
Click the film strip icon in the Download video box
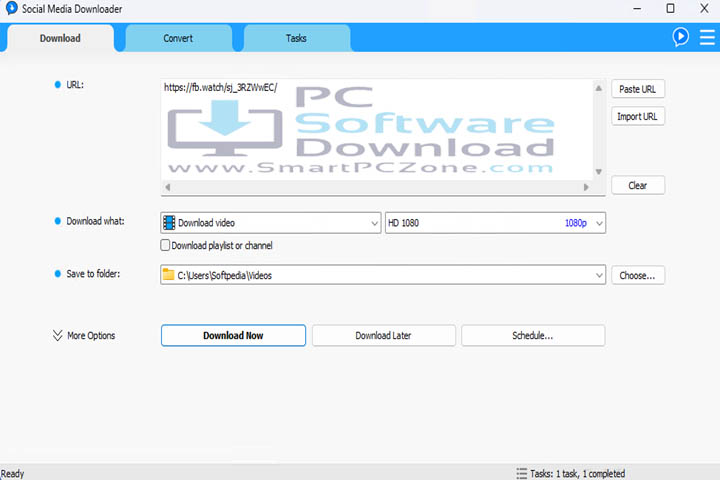point(169,223)
